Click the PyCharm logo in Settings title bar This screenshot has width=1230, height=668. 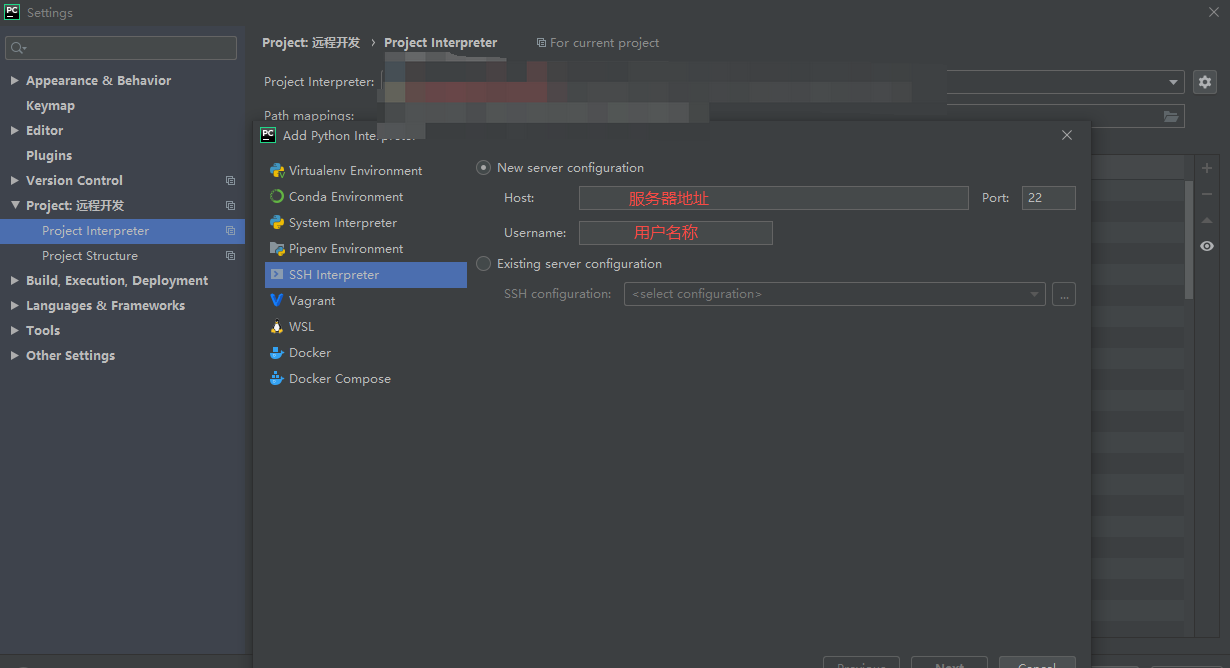[13, 12]
